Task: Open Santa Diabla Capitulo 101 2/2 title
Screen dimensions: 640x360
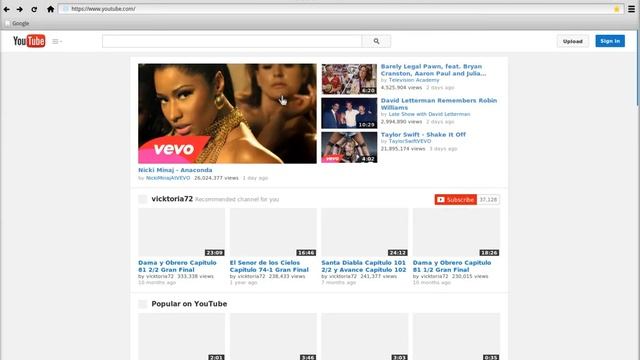Action: click(x=364, y=266)
